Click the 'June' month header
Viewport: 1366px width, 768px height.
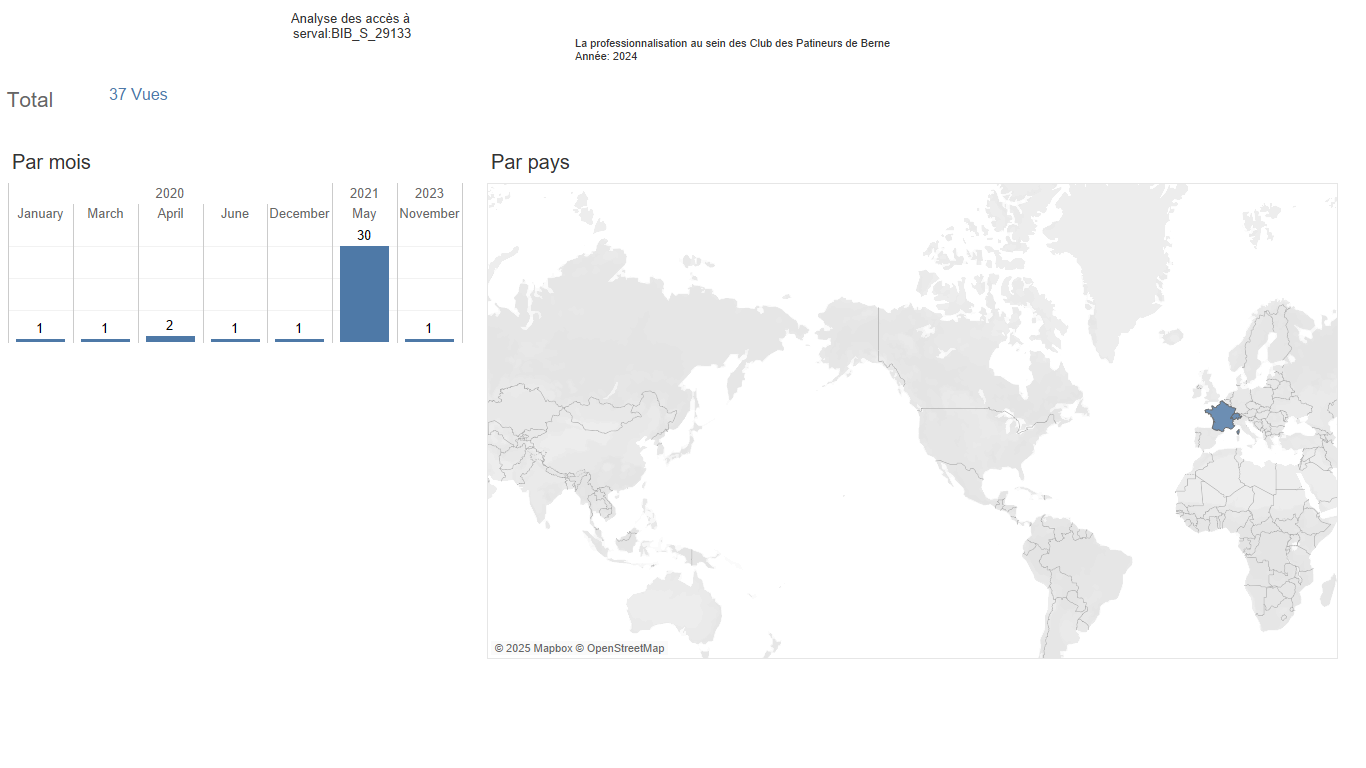click(x=235, y=213)
